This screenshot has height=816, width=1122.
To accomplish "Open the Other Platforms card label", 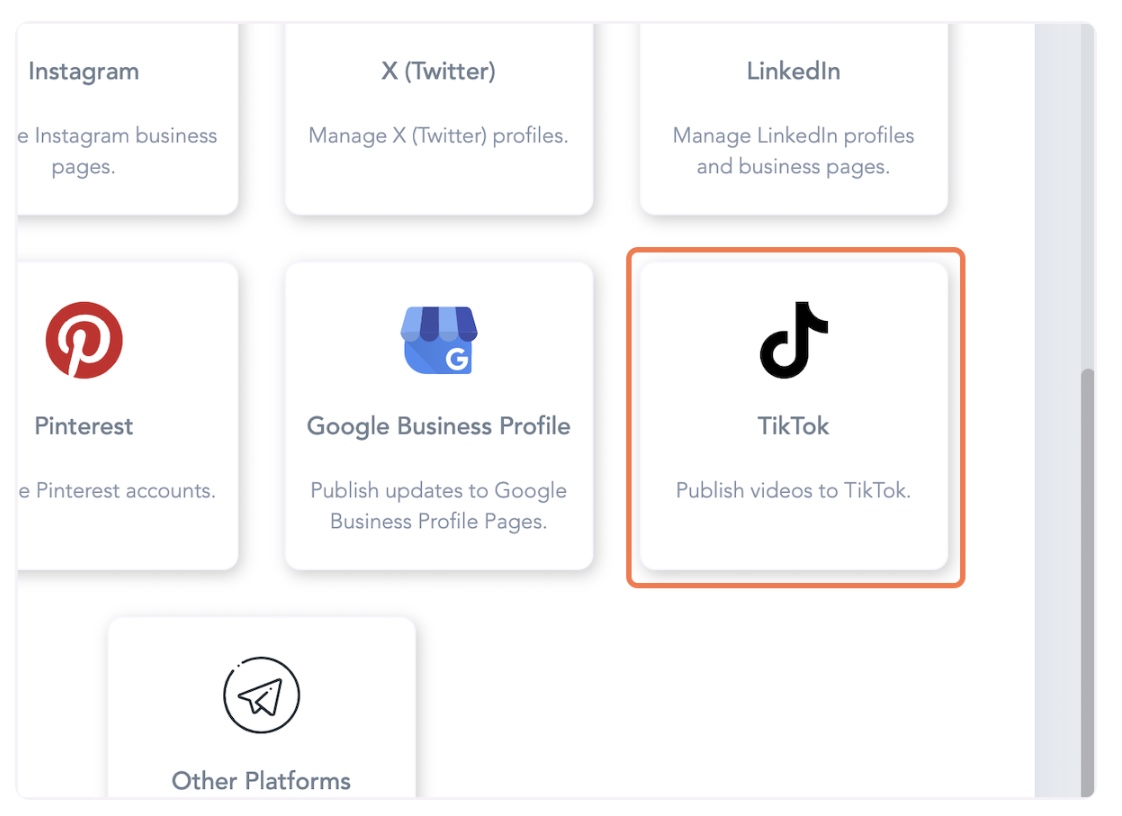I will pos(261,781).
